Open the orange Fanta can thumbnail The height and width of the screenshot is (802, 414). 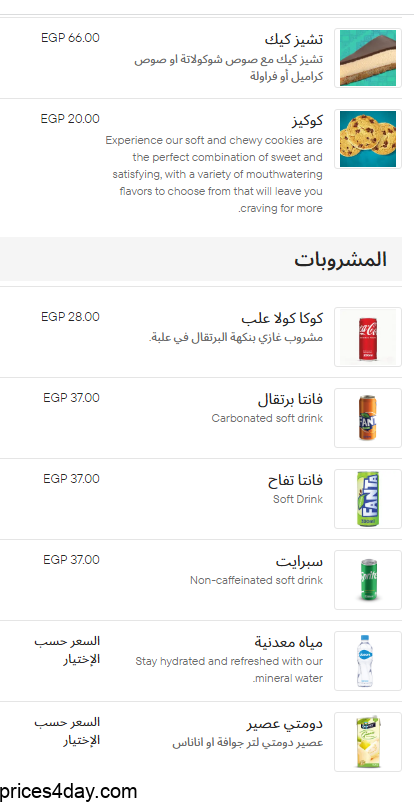pyautogui.click(x=368, y=418)
